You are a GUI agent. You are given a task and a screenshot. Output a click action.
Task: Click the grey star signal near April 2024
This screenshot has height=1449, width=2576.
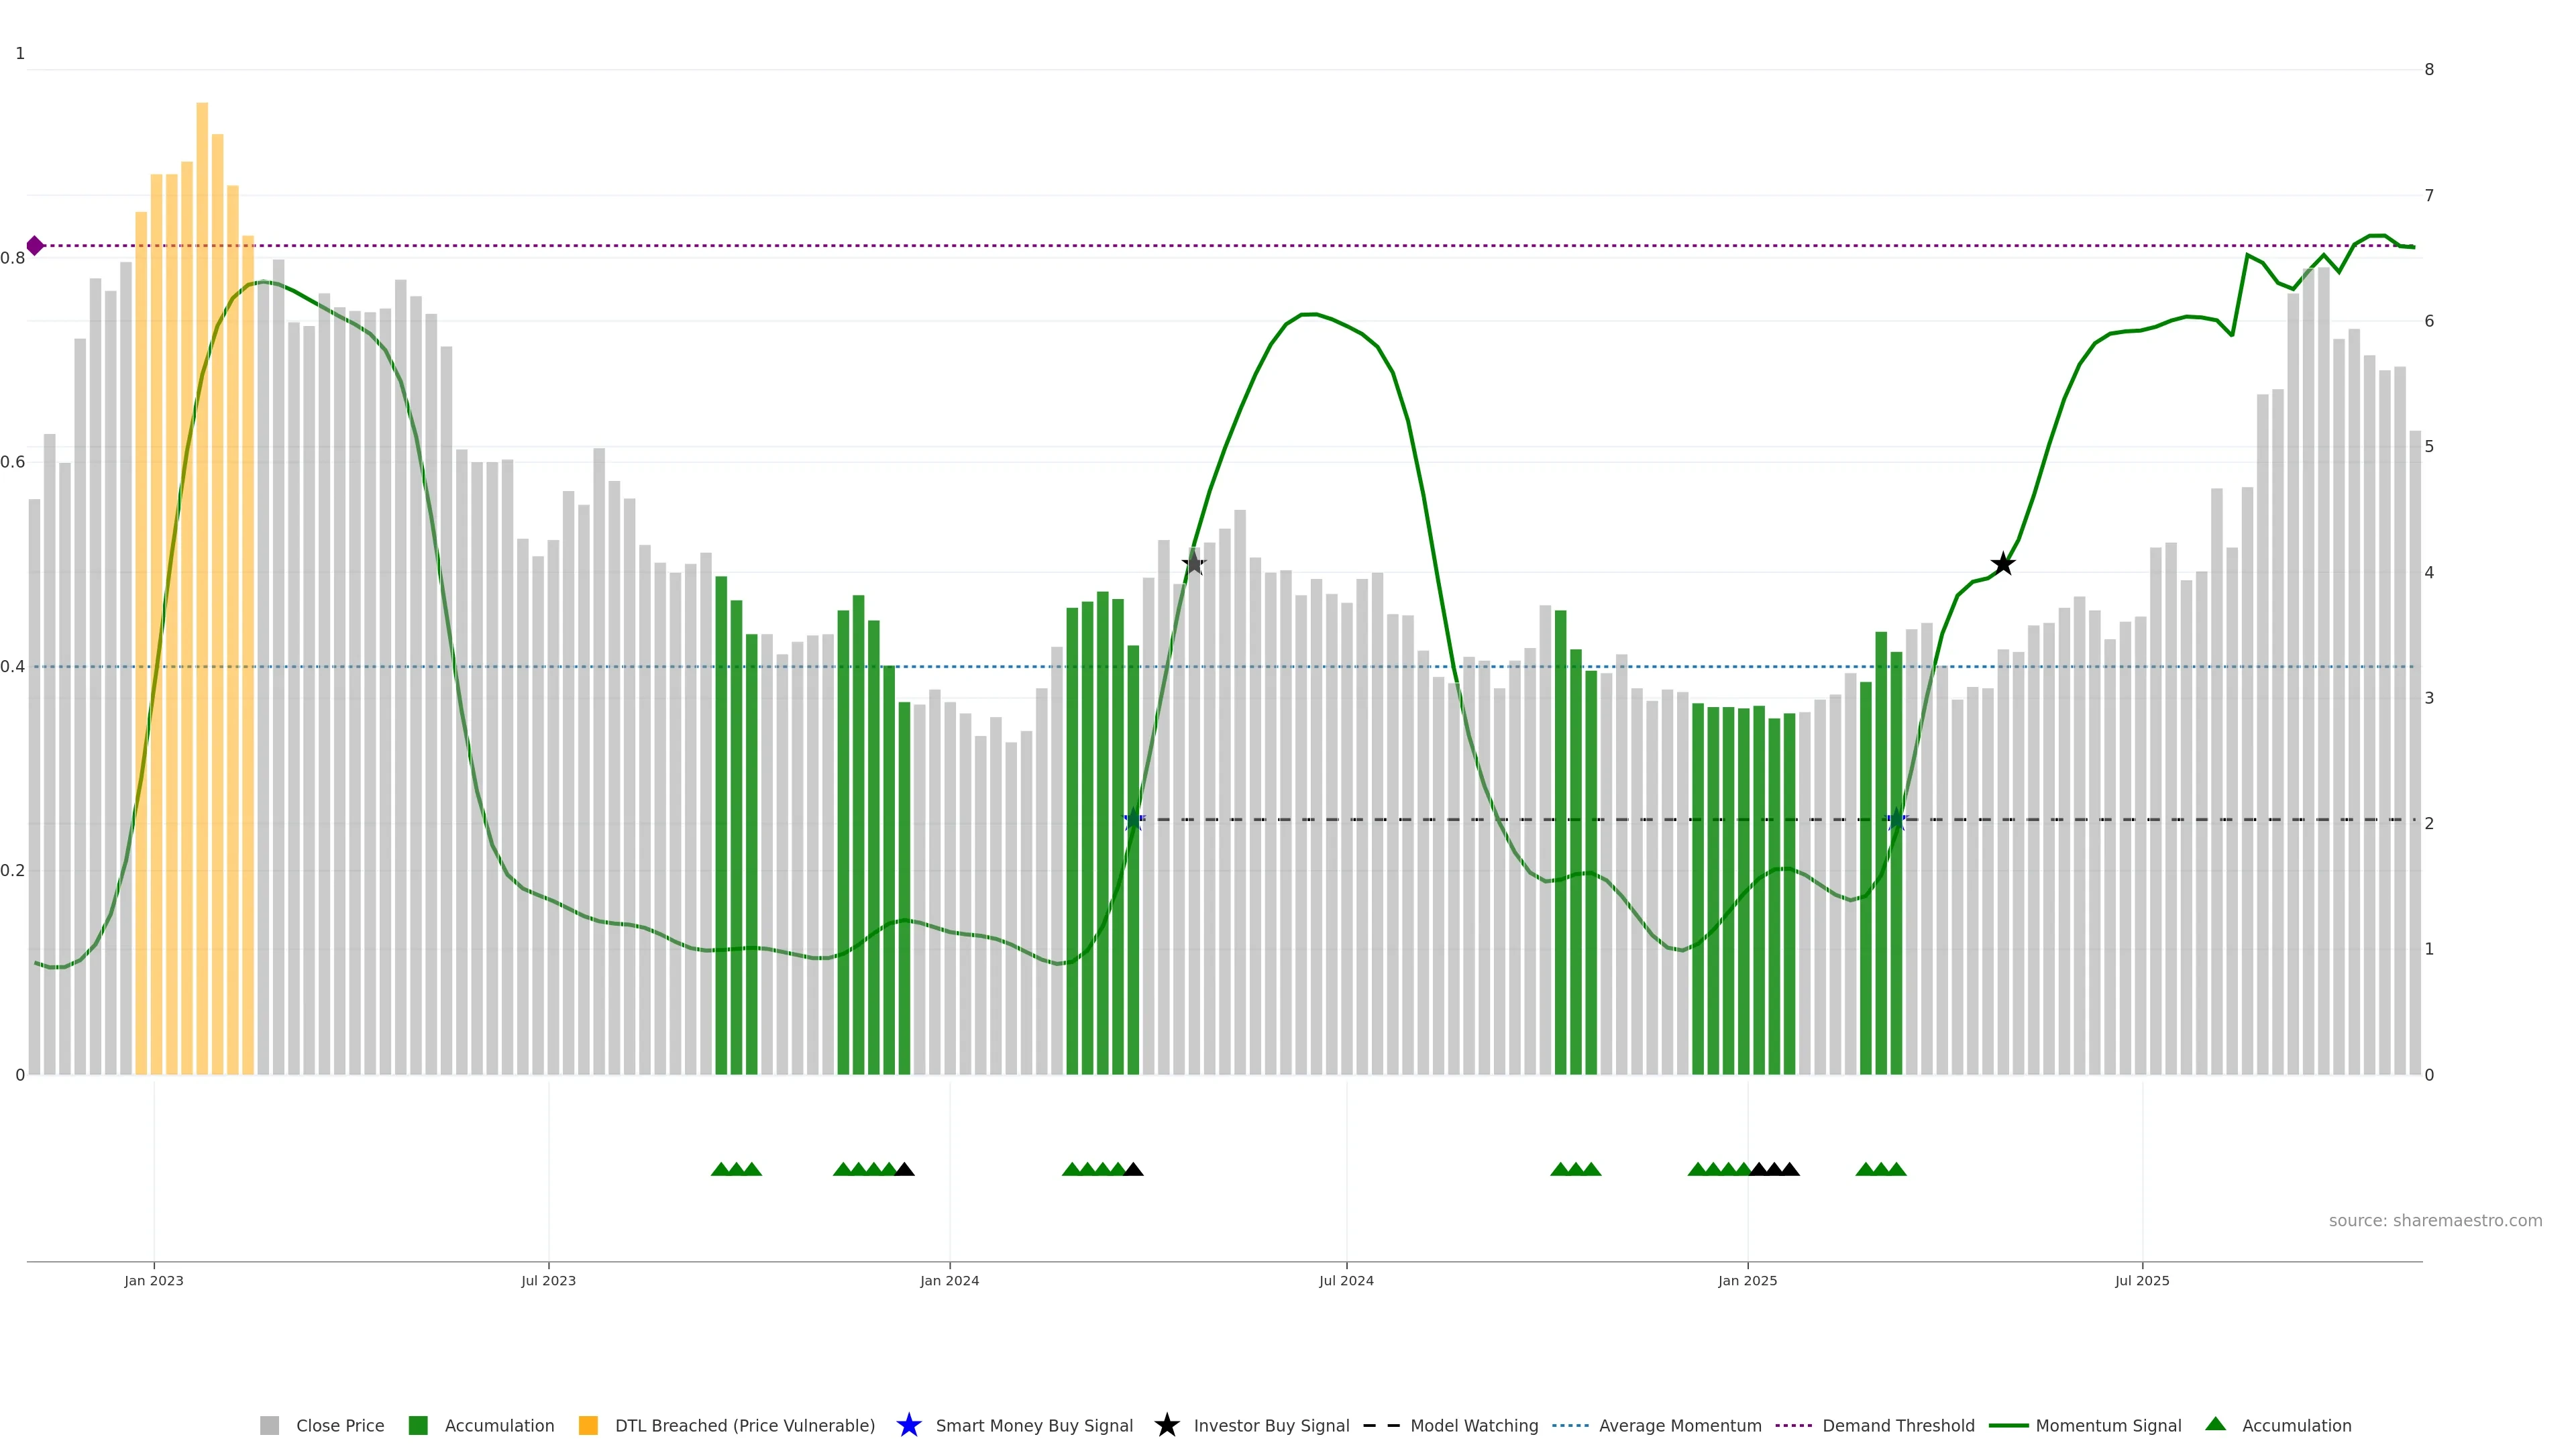[x=1194, y=564]
